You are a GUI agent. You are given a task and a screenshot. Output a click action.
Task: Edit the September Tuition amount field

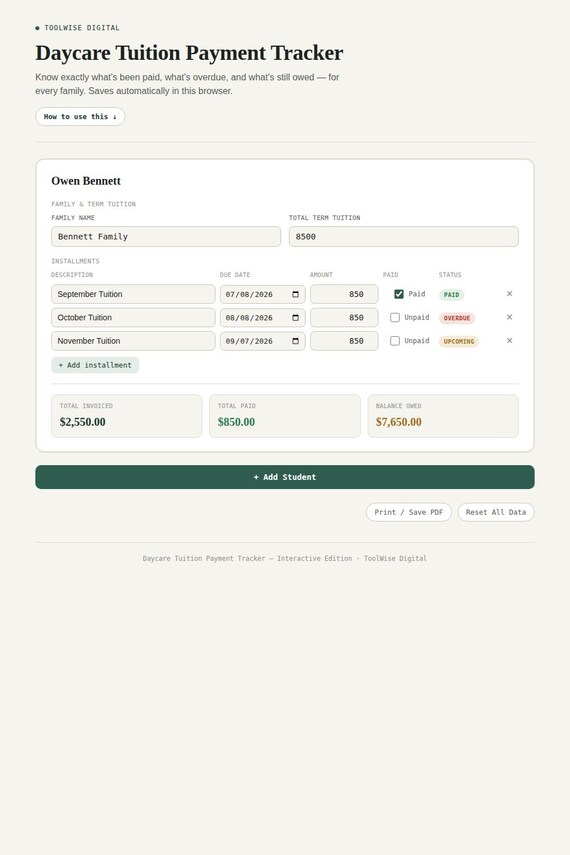point(344,294)
